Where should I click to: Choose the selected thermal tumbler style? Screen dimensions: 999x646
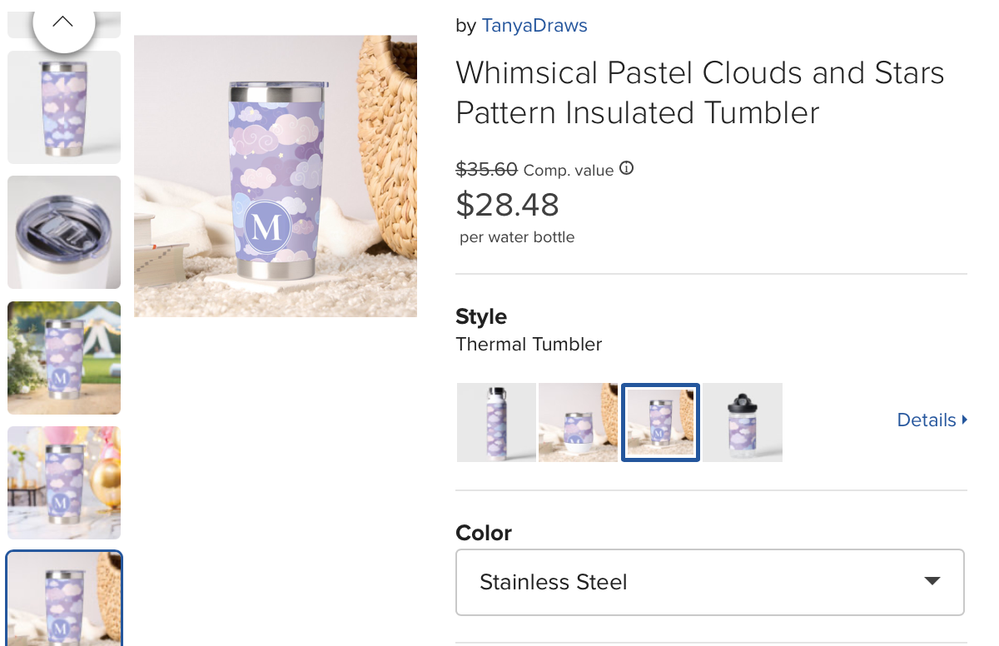660,422
